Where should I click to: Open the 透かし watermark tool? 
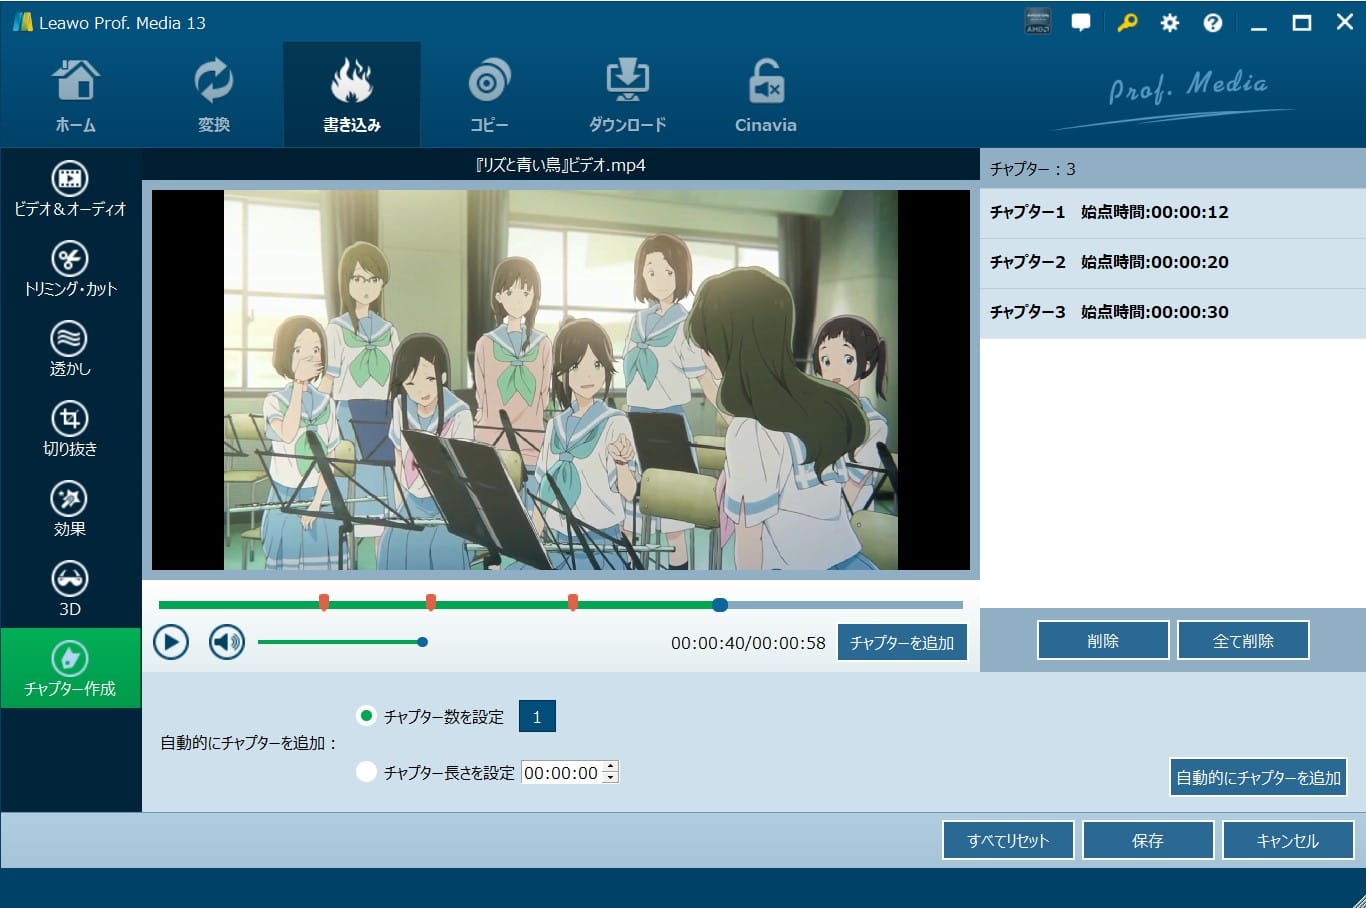70,349
